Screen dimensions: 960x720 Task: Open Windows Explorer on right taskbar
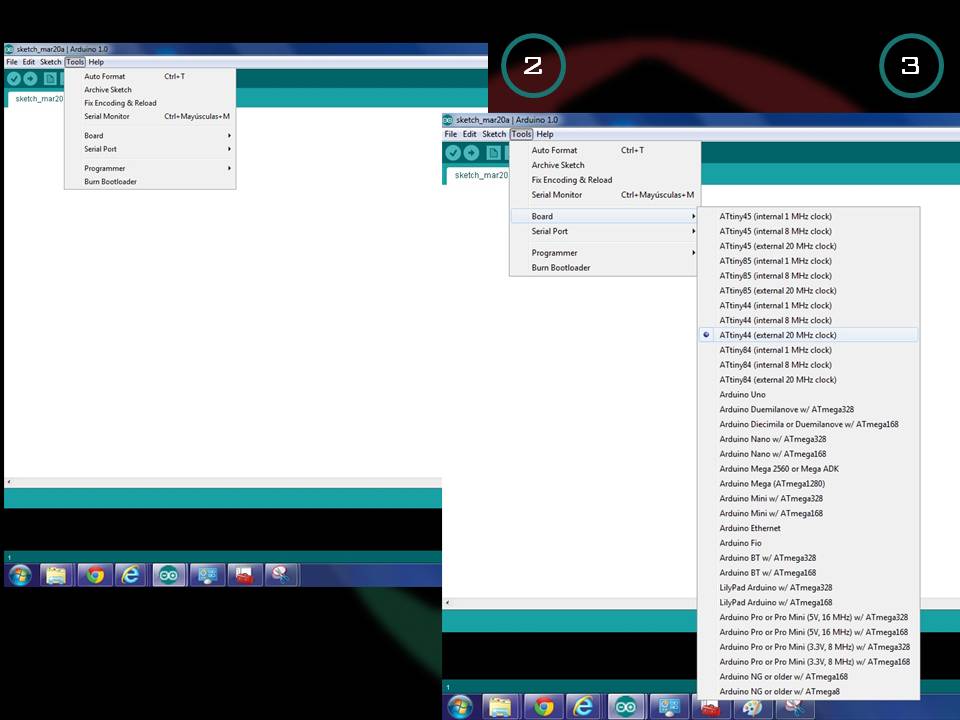click(500, 707)
